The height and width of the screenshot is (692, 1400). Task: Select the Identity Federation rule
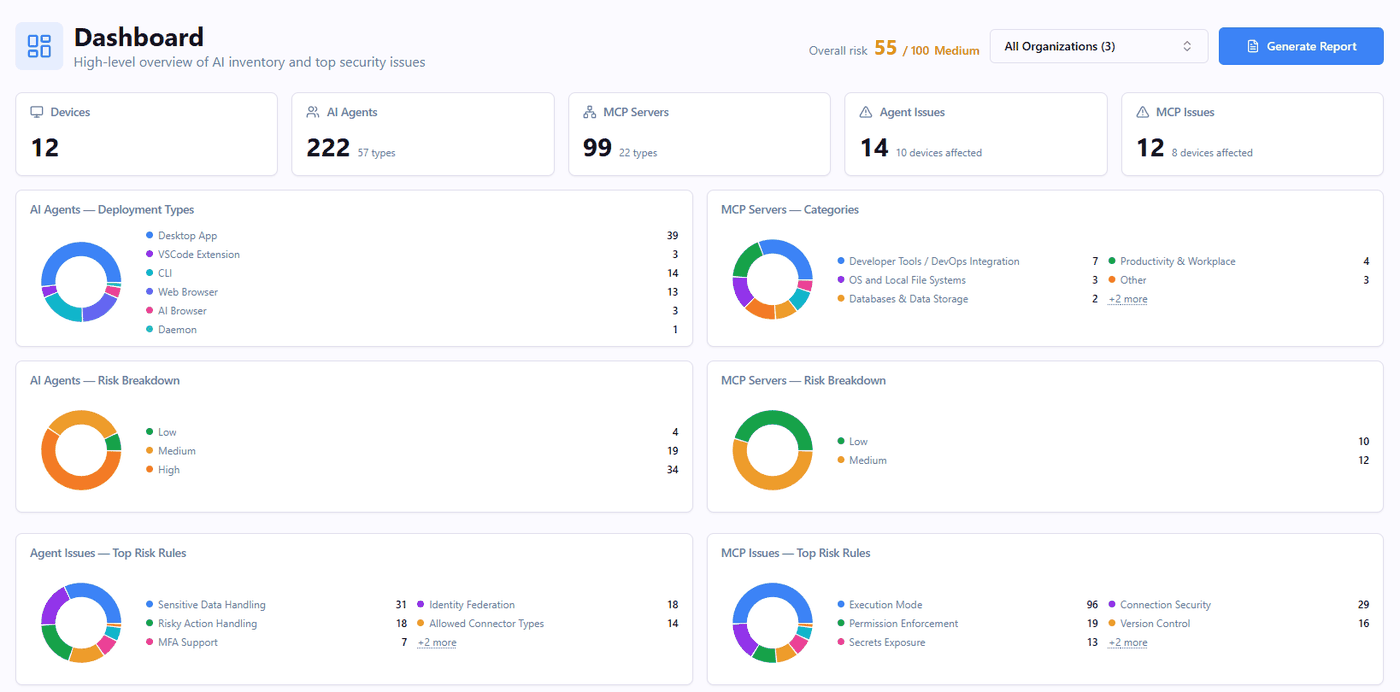pyautogui.click(x=548, y=605)
